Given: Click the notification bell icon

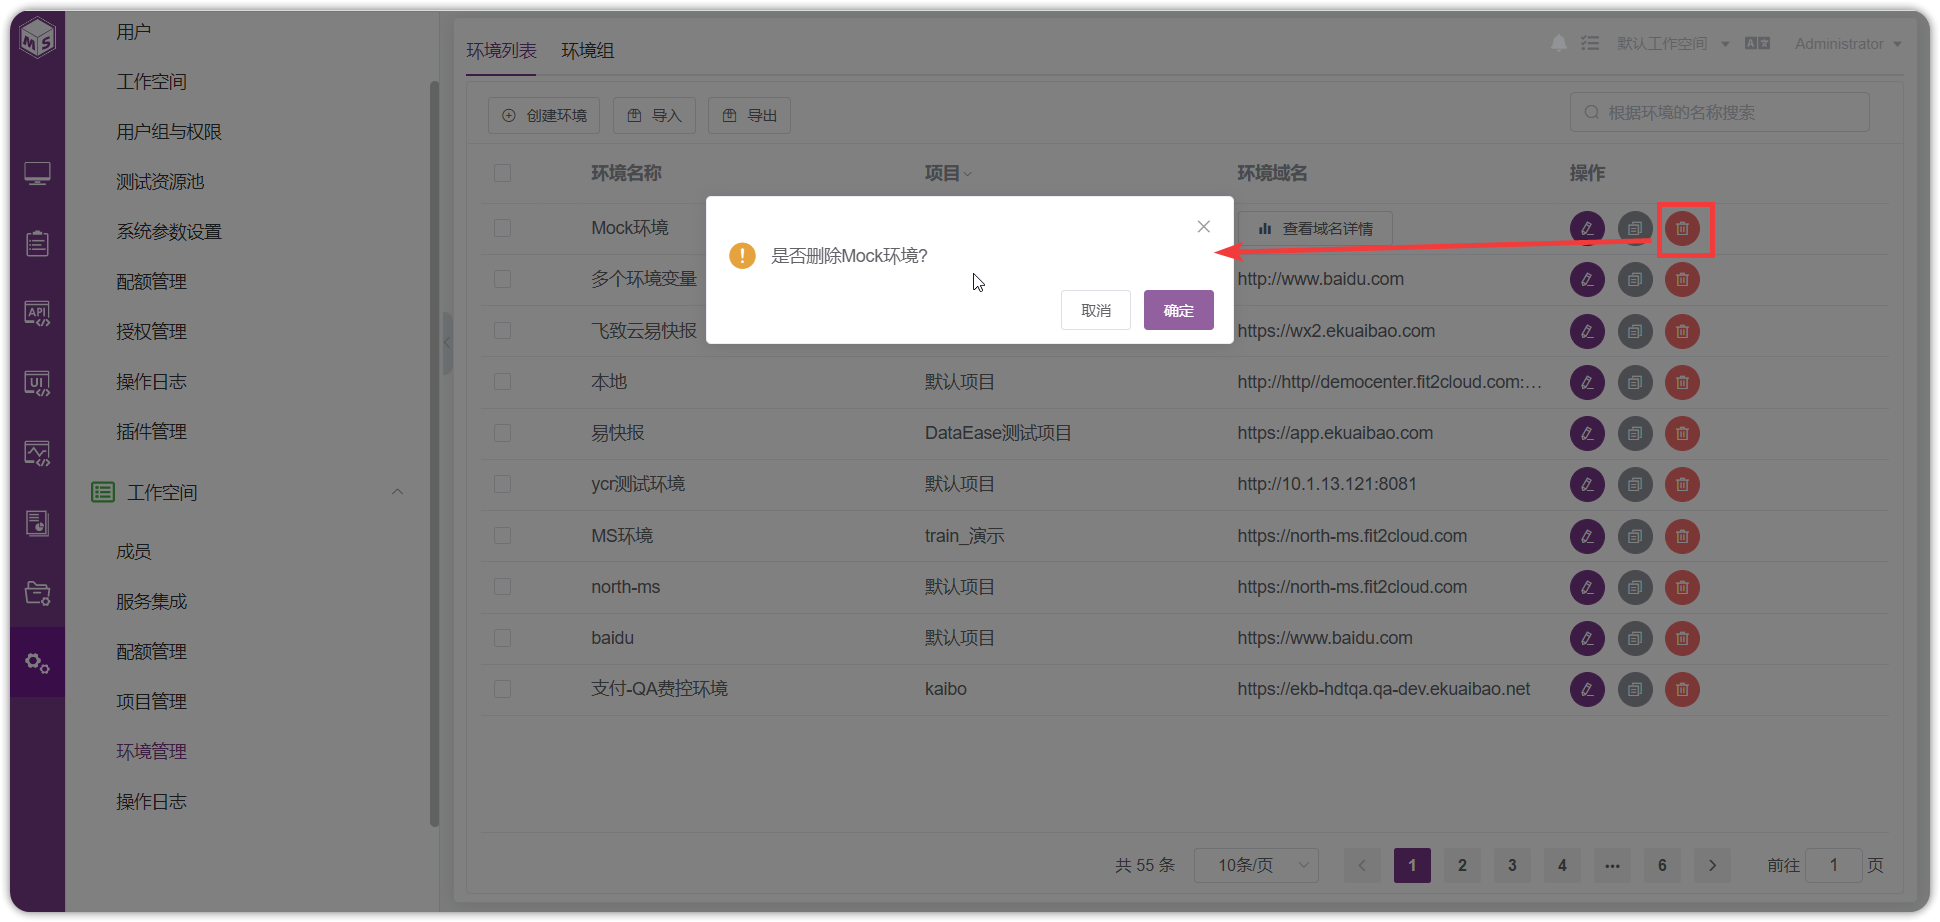Looking at the screenshot, I should (x=1559, y=43).
